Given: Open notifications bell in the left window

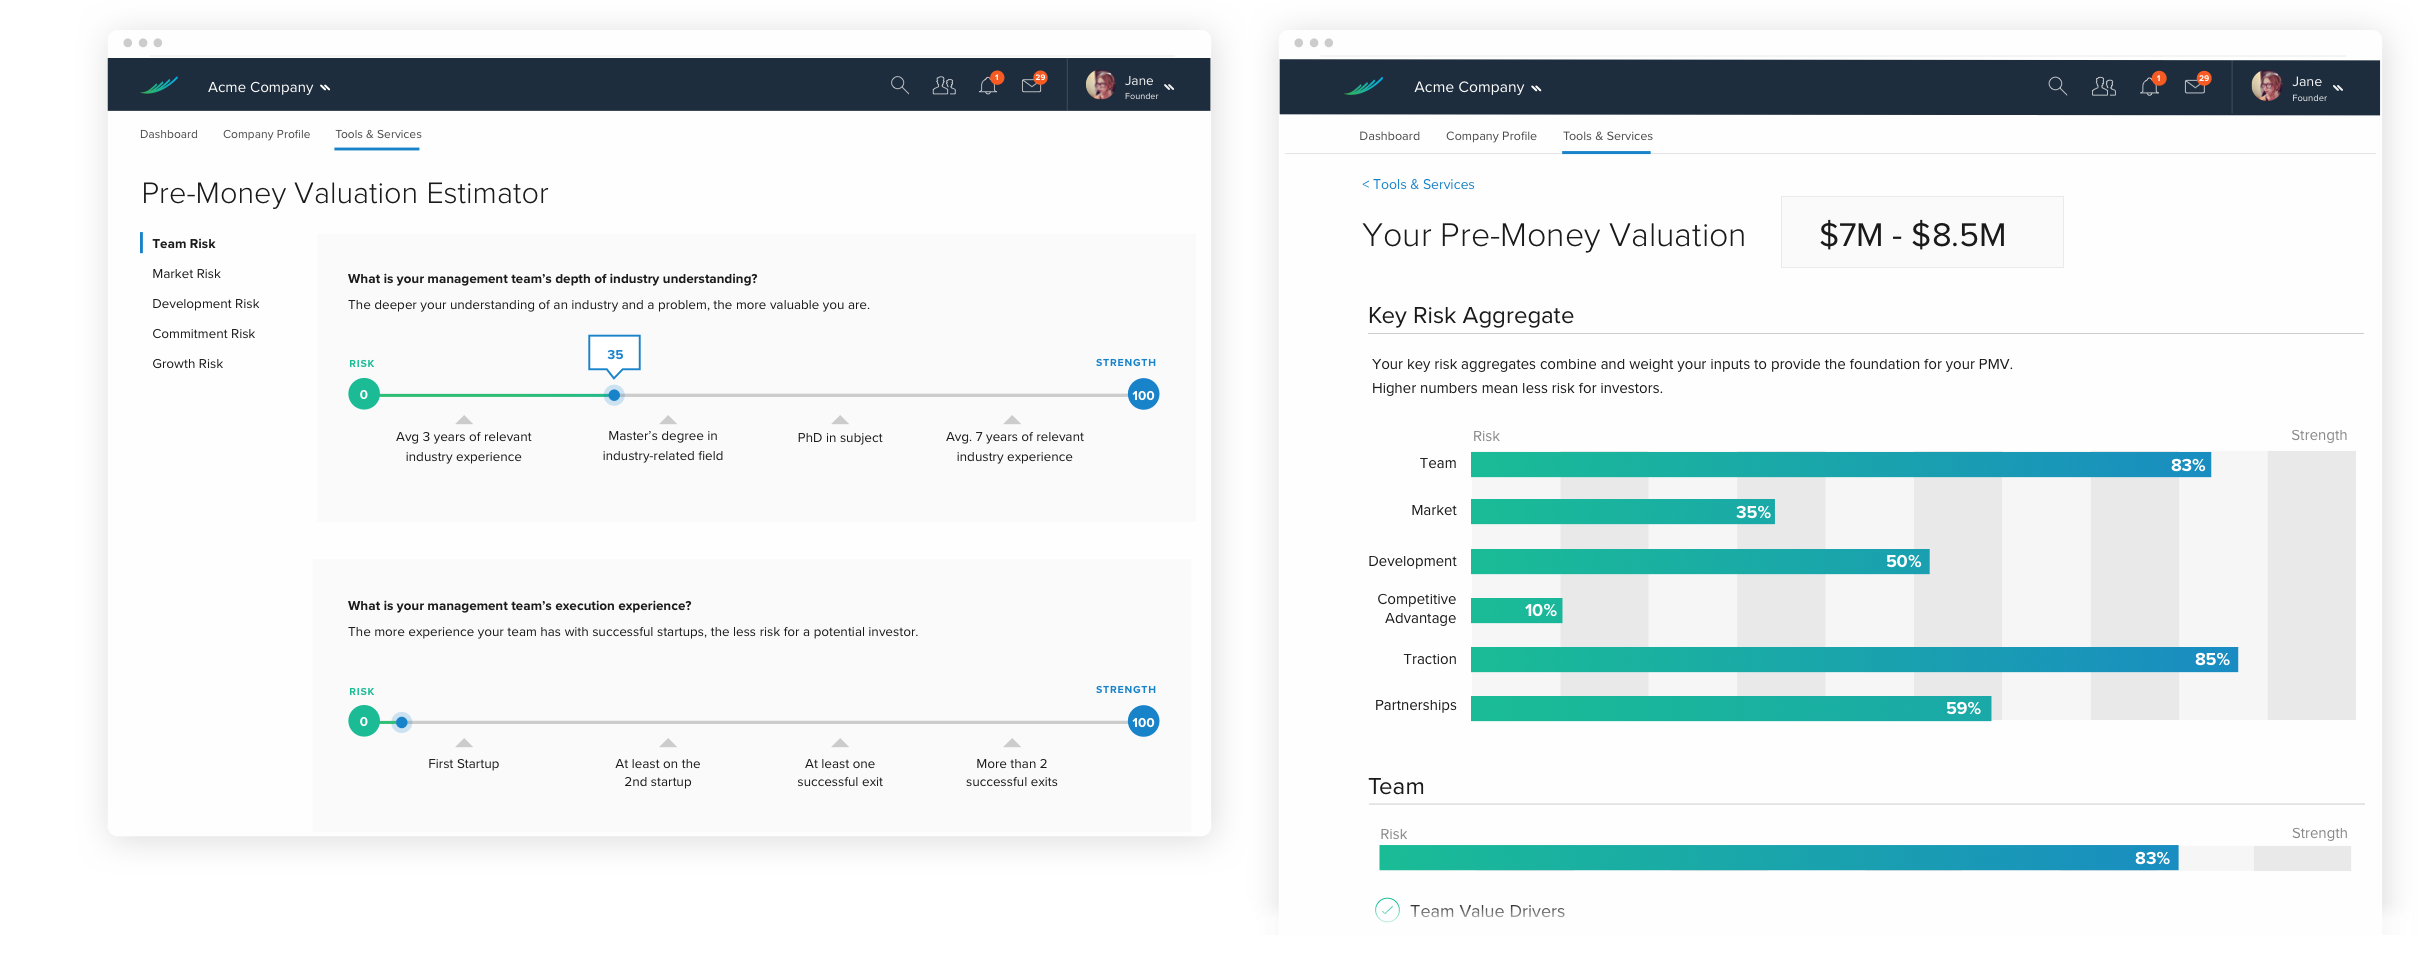Looking at the screenshot, I should [x=988, y=86].
